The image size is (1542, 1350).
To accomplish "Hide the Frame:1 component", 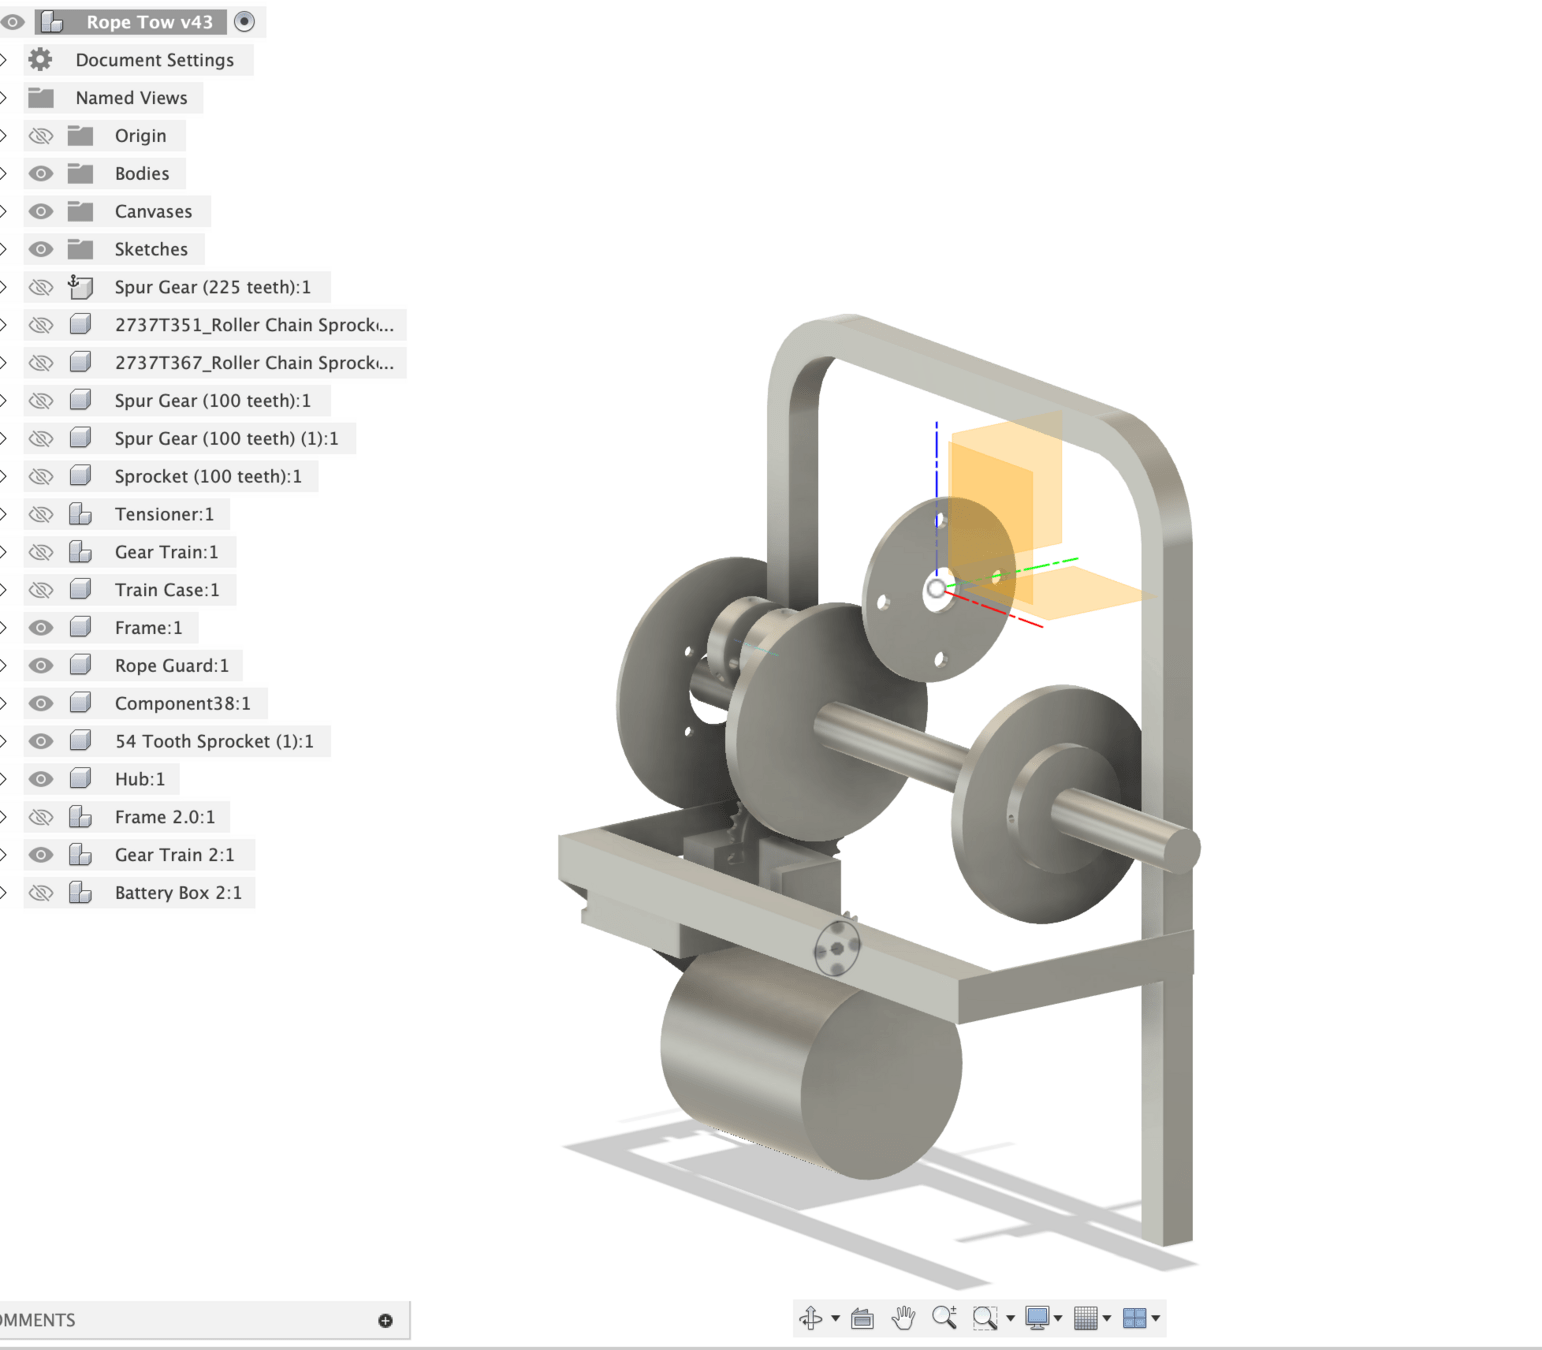I will 40,628.
